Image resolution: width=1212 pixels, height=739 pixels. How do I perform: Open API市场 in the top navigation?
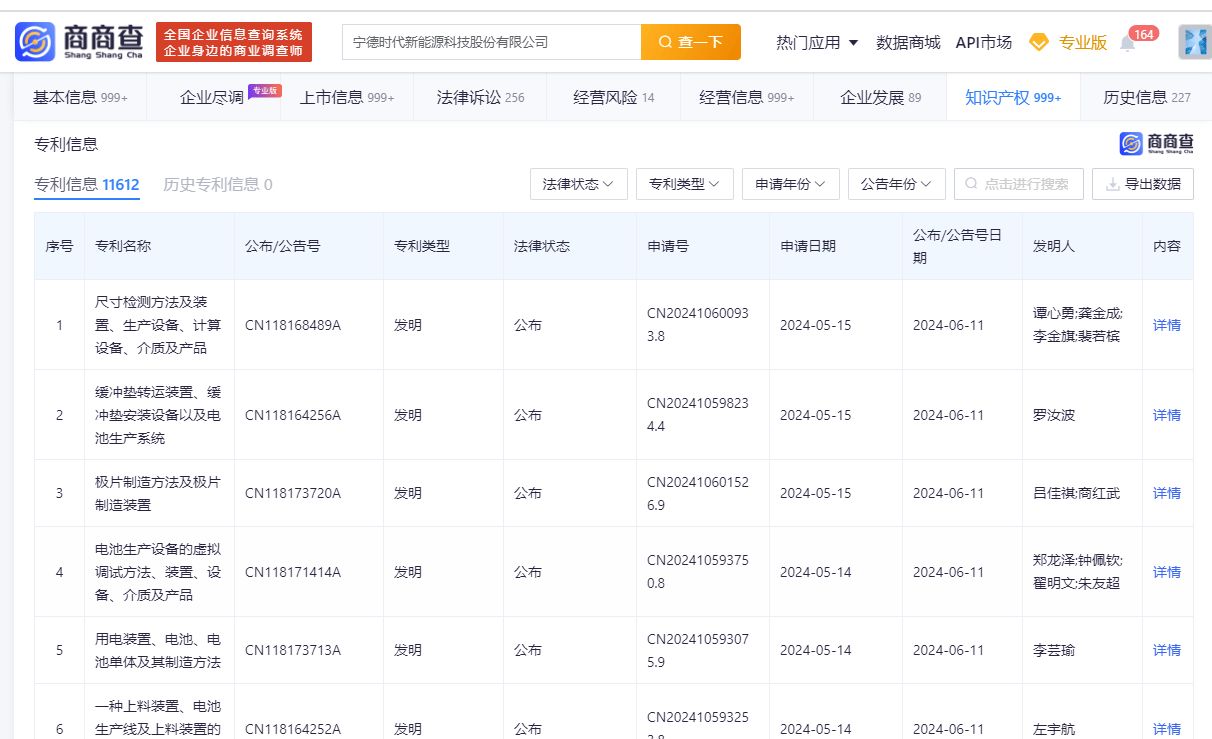pos(983,42)
